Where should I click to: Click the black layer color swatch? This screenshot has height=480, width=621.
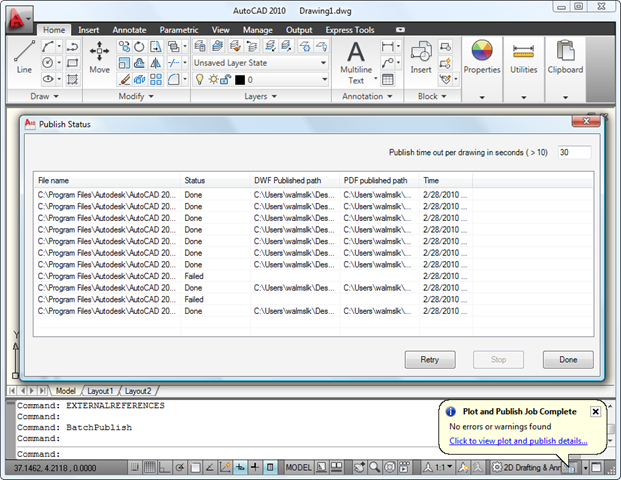click(238, 79)
